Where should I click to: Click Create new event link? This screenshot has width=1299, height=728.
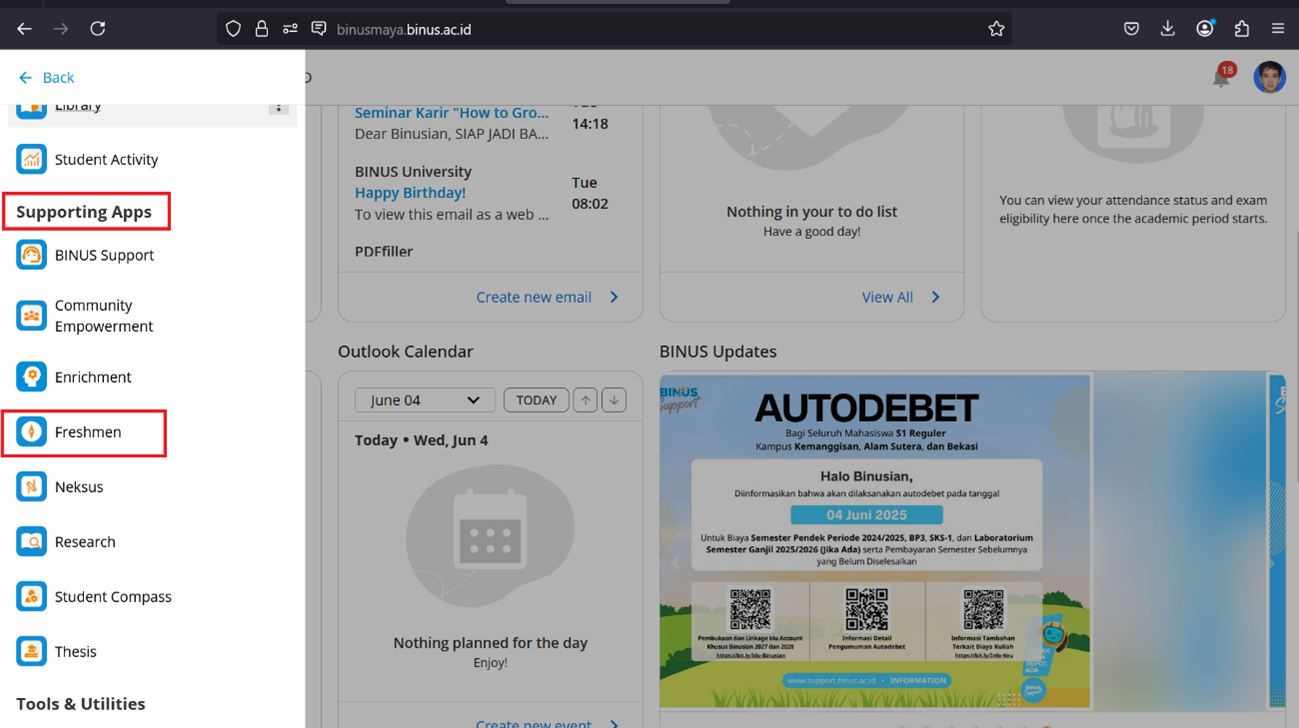(547, 722)
